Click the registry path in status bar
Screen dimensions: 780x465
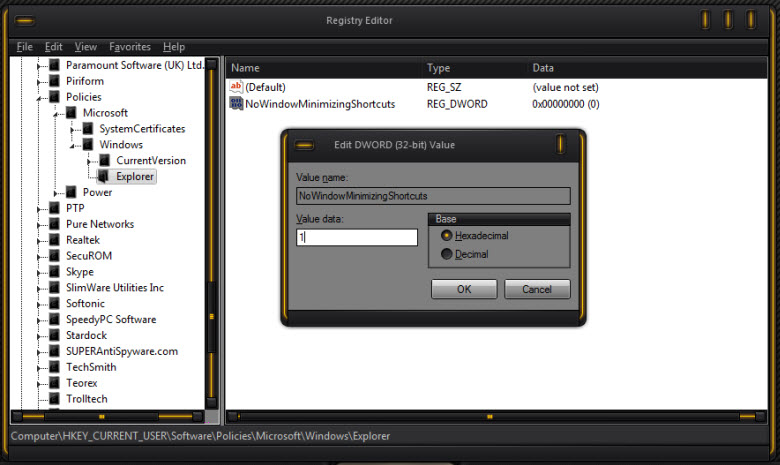tap(200, 436)
